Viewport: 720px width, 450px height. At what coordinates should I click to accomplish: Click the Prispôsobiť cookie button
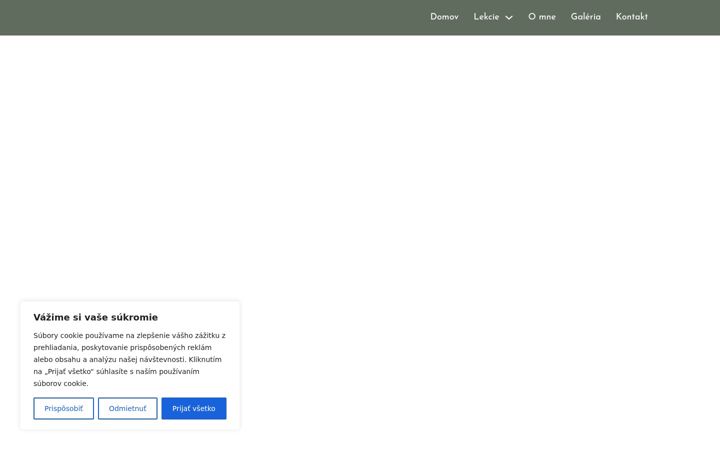[x=63, y=408]
